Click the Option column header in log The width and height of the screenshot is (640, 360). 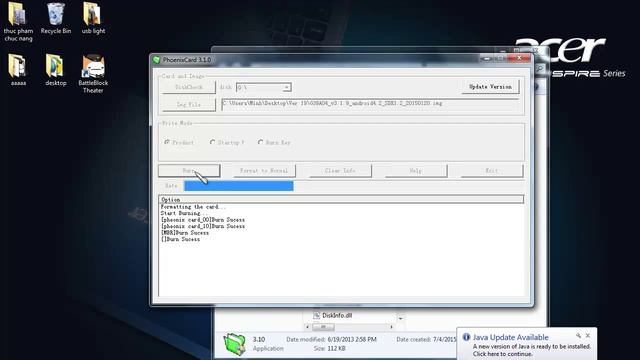(341, 200)
